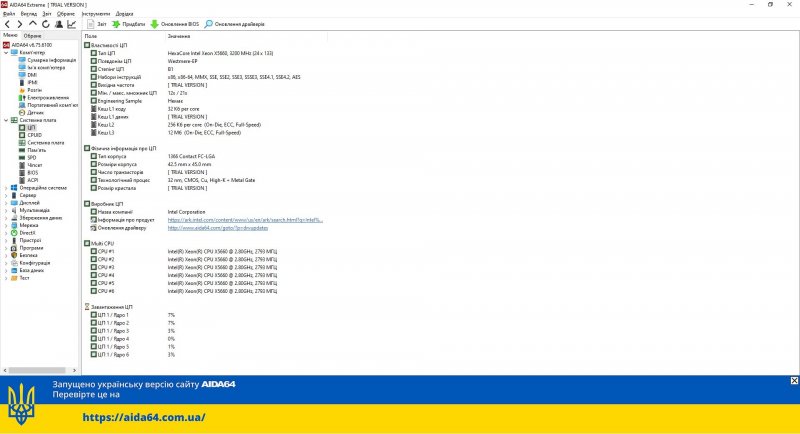800x434 pixels.
Task: Open the Інструменти menu
Action: click(x=96, y=13)
